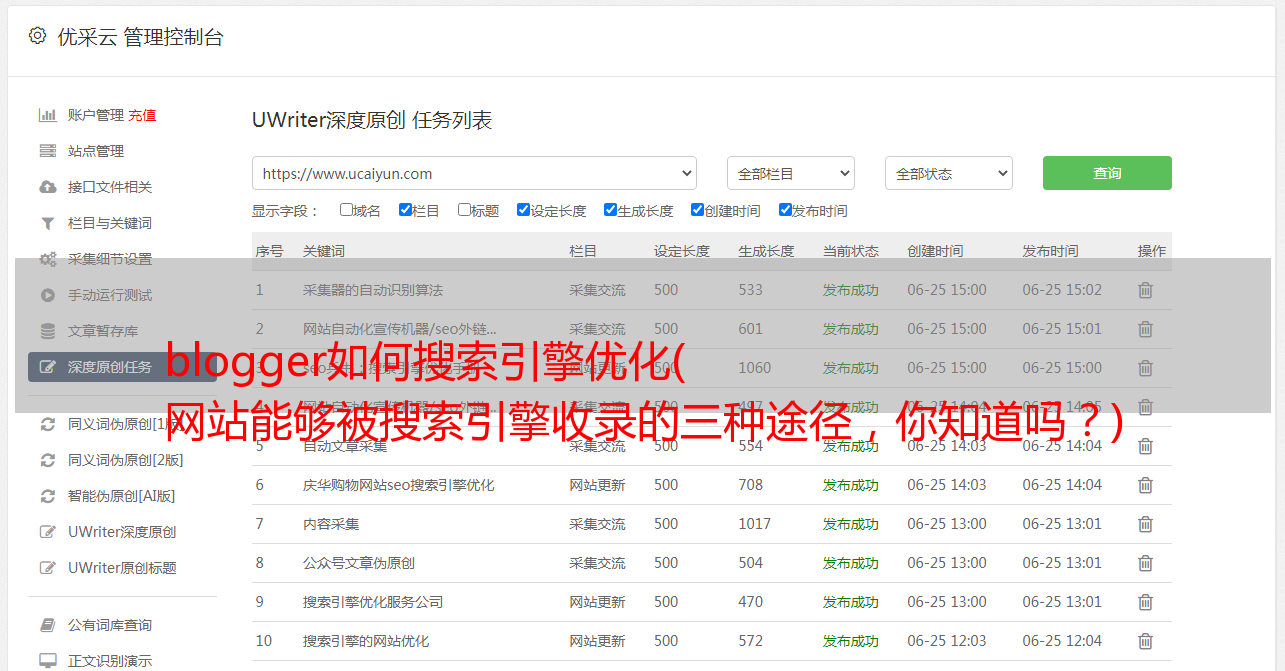Click the bar chart icon for 账户管理
Viewport: 1285px width, 671px height.
[47, 115]
